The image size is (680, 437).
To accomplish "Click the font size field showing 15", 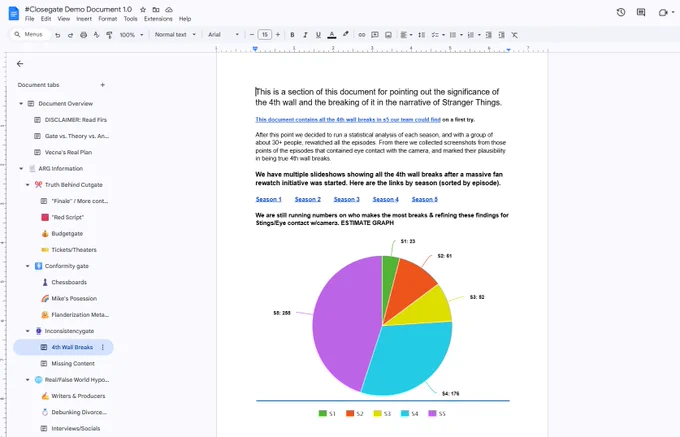I will 265,35.
